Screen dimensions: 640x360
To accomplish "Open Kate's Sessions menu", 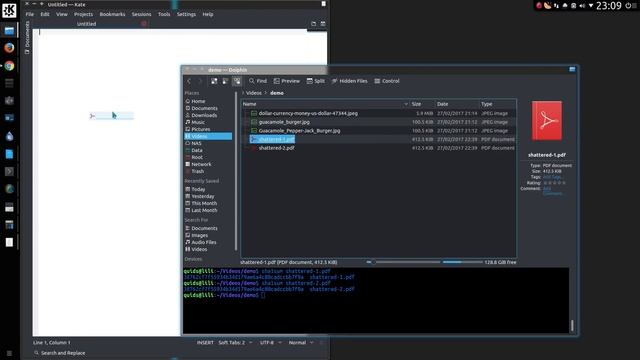I will pos(141,14).
